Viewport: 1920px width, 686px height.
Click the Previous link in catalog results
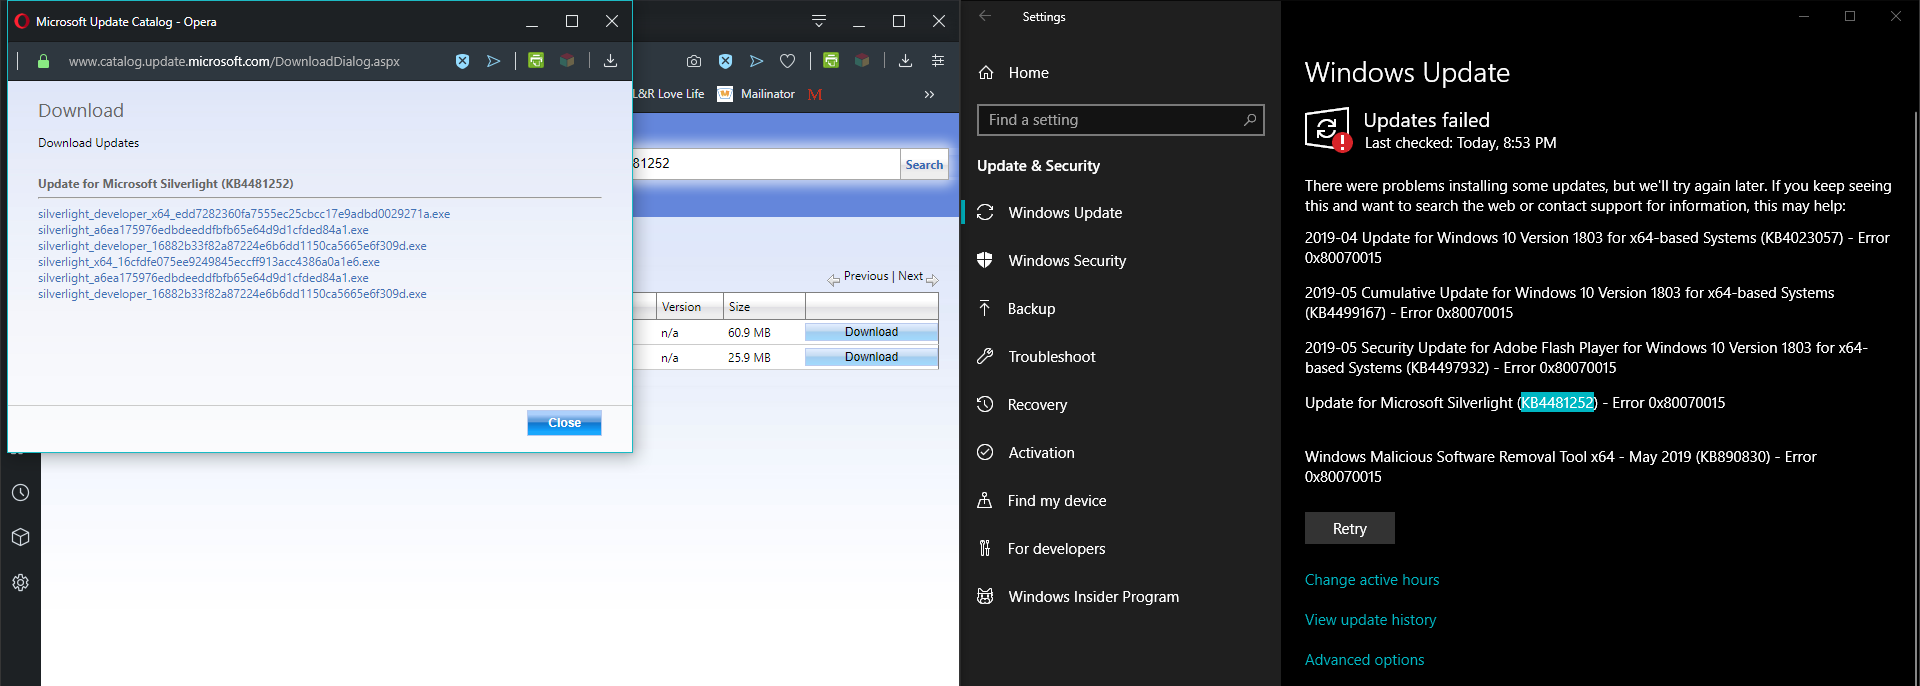pyautogui.click(x=866, y=276)
